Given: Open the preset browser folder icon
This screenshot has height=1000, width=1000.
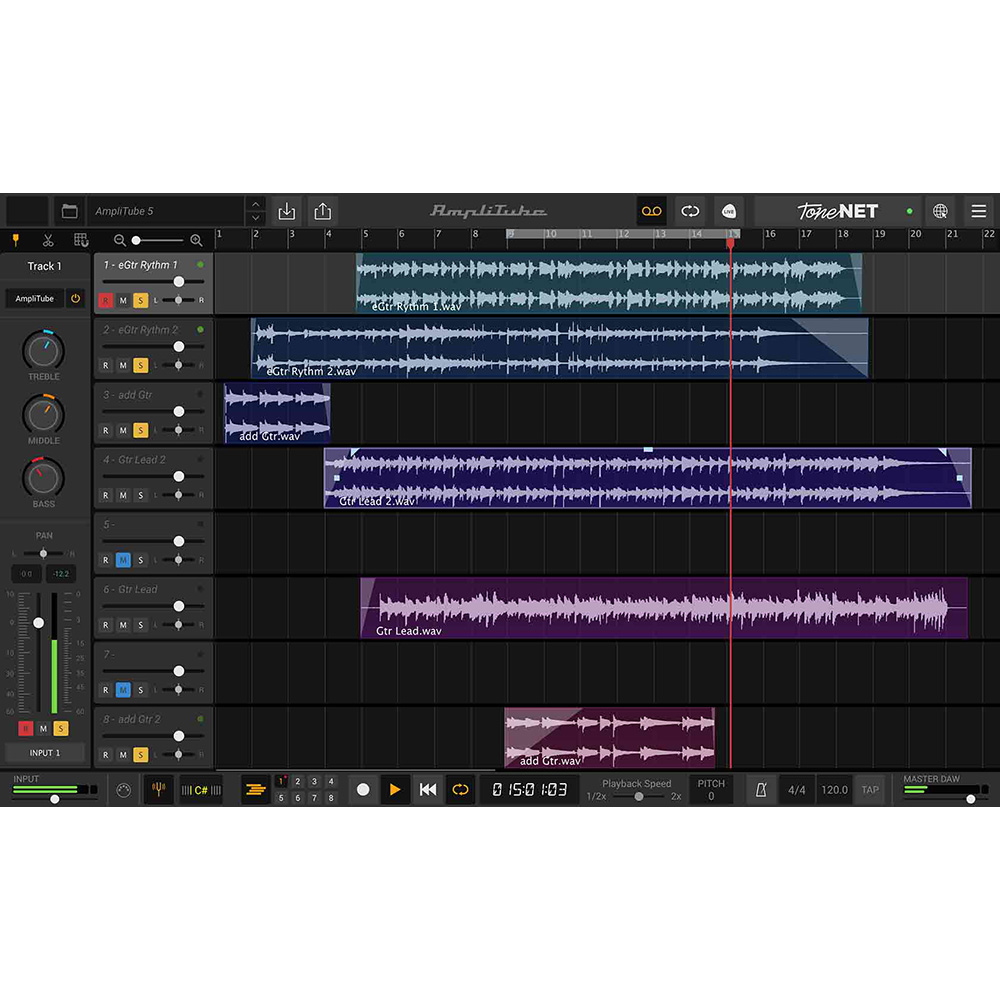Looking at the screenshot, I should click(70, 211).
